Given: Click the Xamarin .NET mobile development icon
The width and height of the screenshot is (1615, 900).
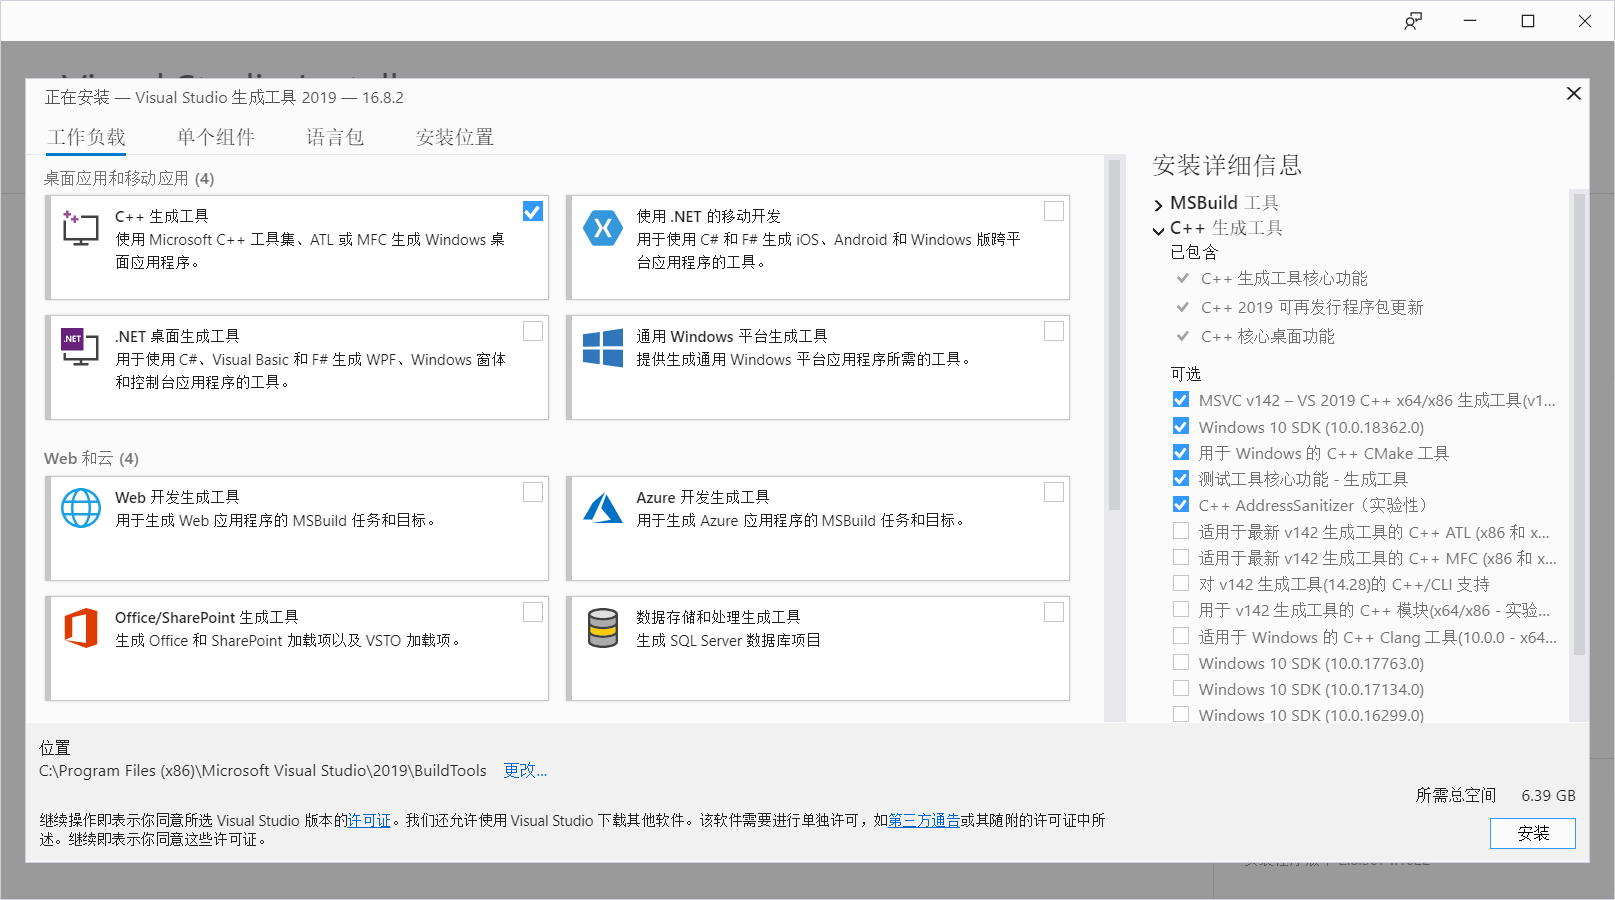Looking at the screenshot, I should 603,228.
